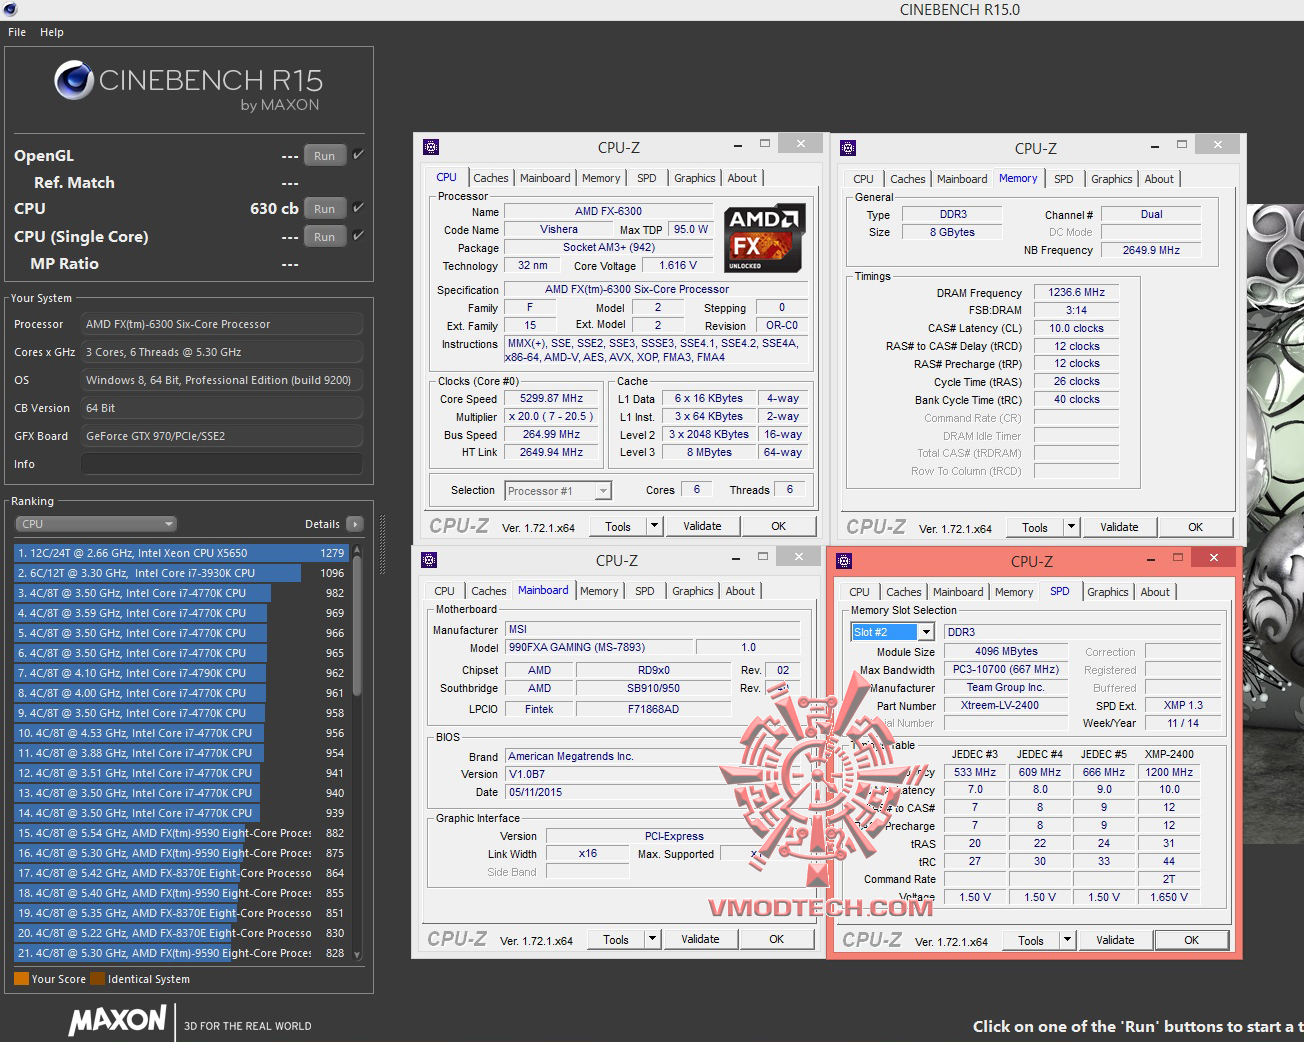This screenshot has height=1042, width=1304.
Task: Click the AMD FX Unlocked processor logo
Action: pyautogui.click(x=762, y=239)
